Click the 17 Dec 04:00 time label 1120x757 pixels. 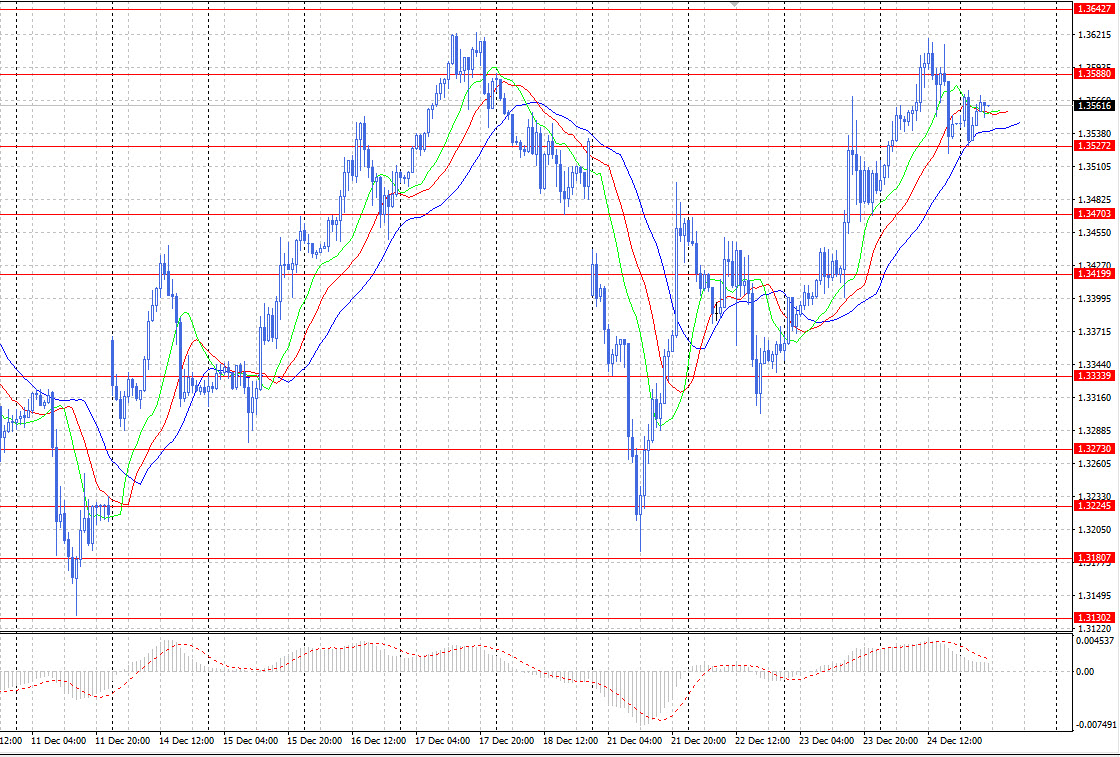pos(442,741)
